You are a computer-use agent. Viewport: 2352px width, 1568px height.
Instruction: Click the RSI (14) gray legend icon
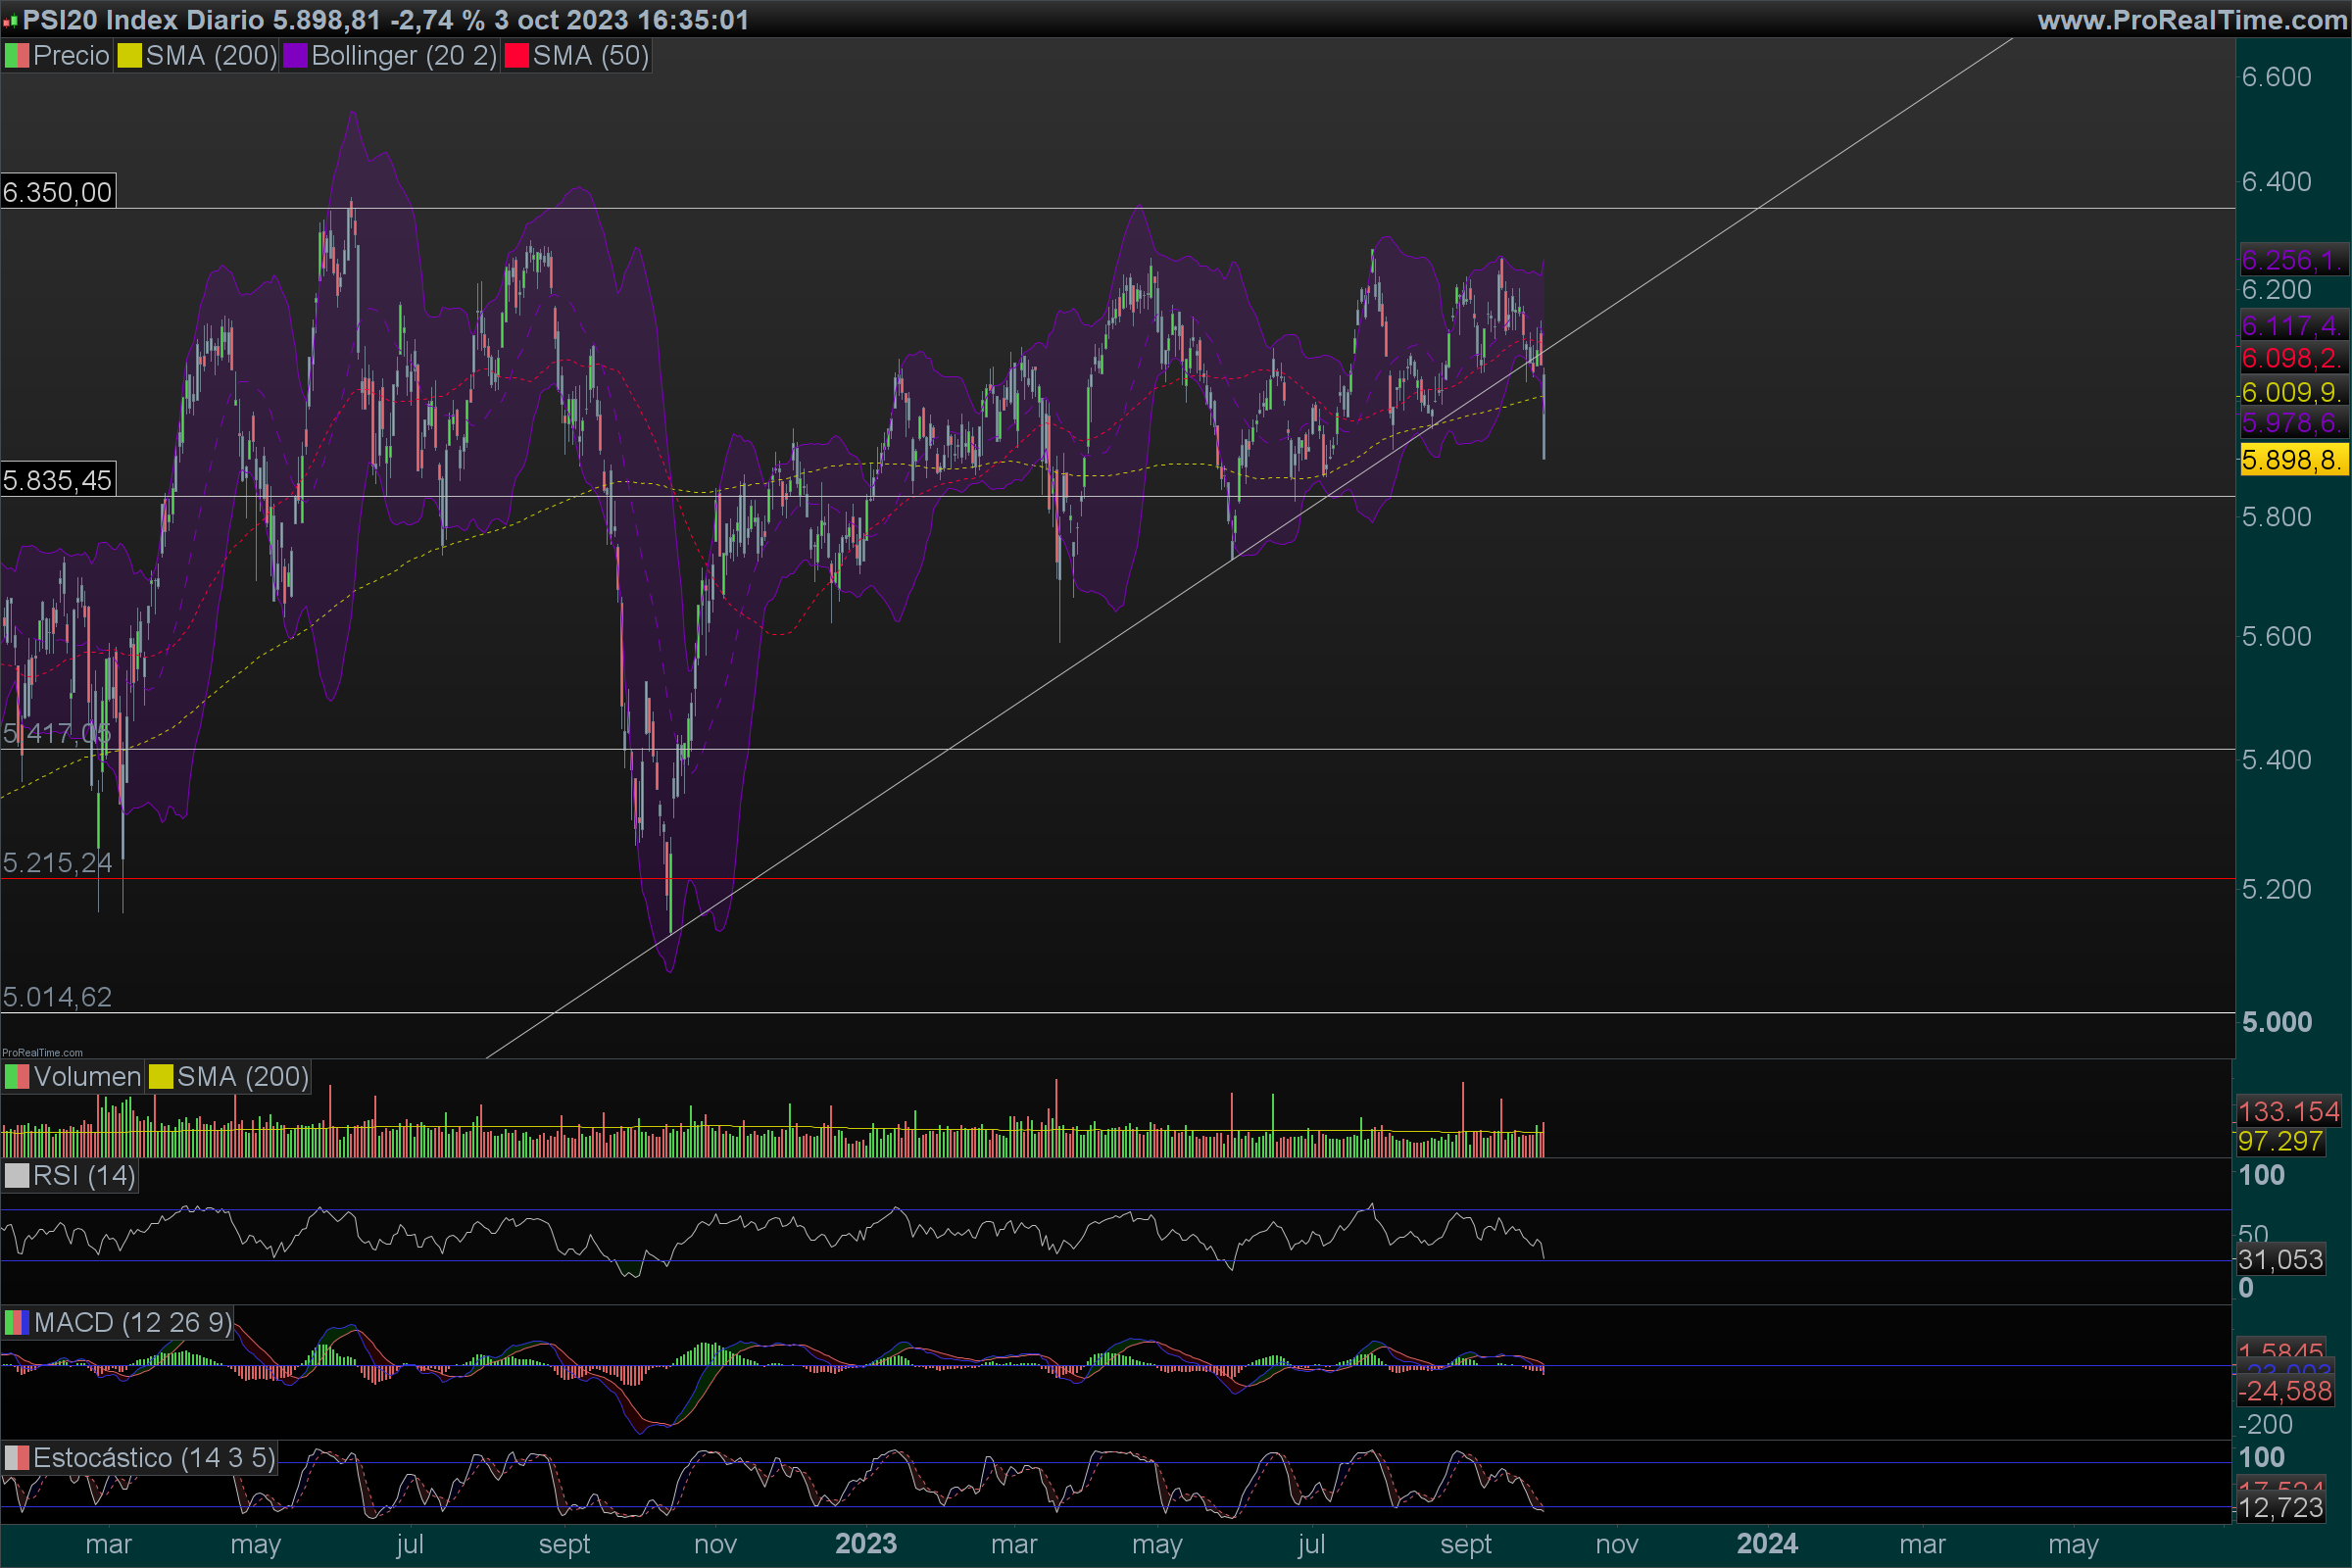(x=17, y=1176)
